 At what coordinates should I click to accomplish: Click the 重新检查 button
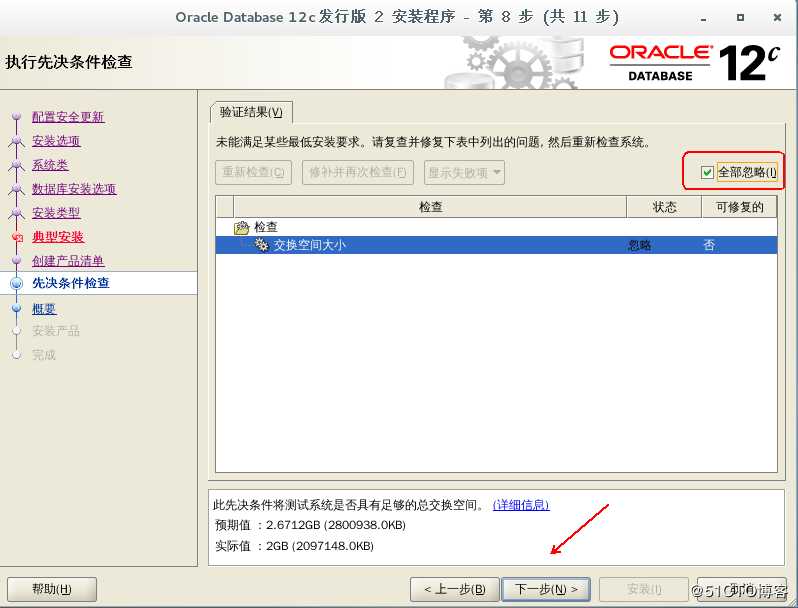coord(253,172)
